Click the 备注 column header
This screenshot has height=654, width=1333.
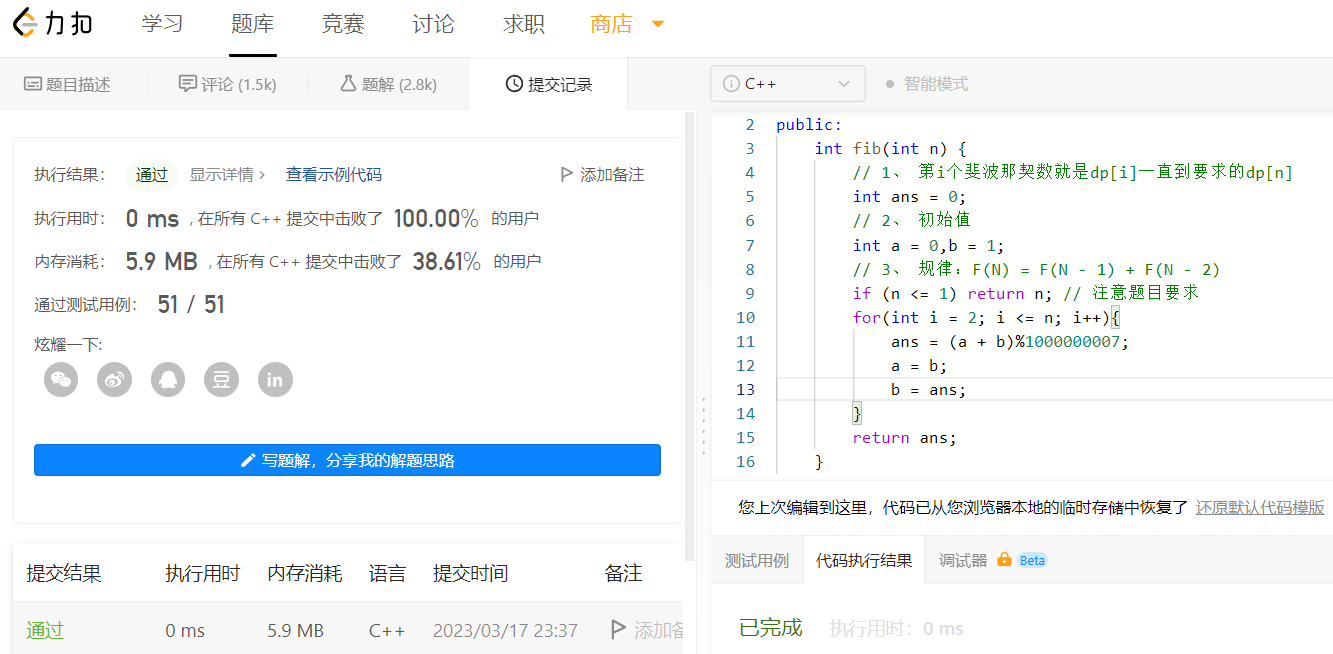[624, 573]
